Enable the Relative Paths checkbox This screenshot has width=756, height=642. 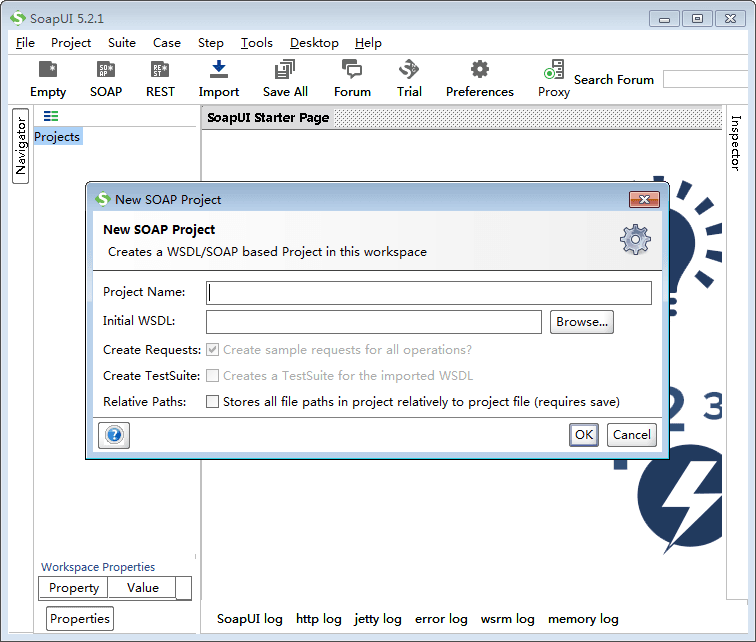[212, 402]
